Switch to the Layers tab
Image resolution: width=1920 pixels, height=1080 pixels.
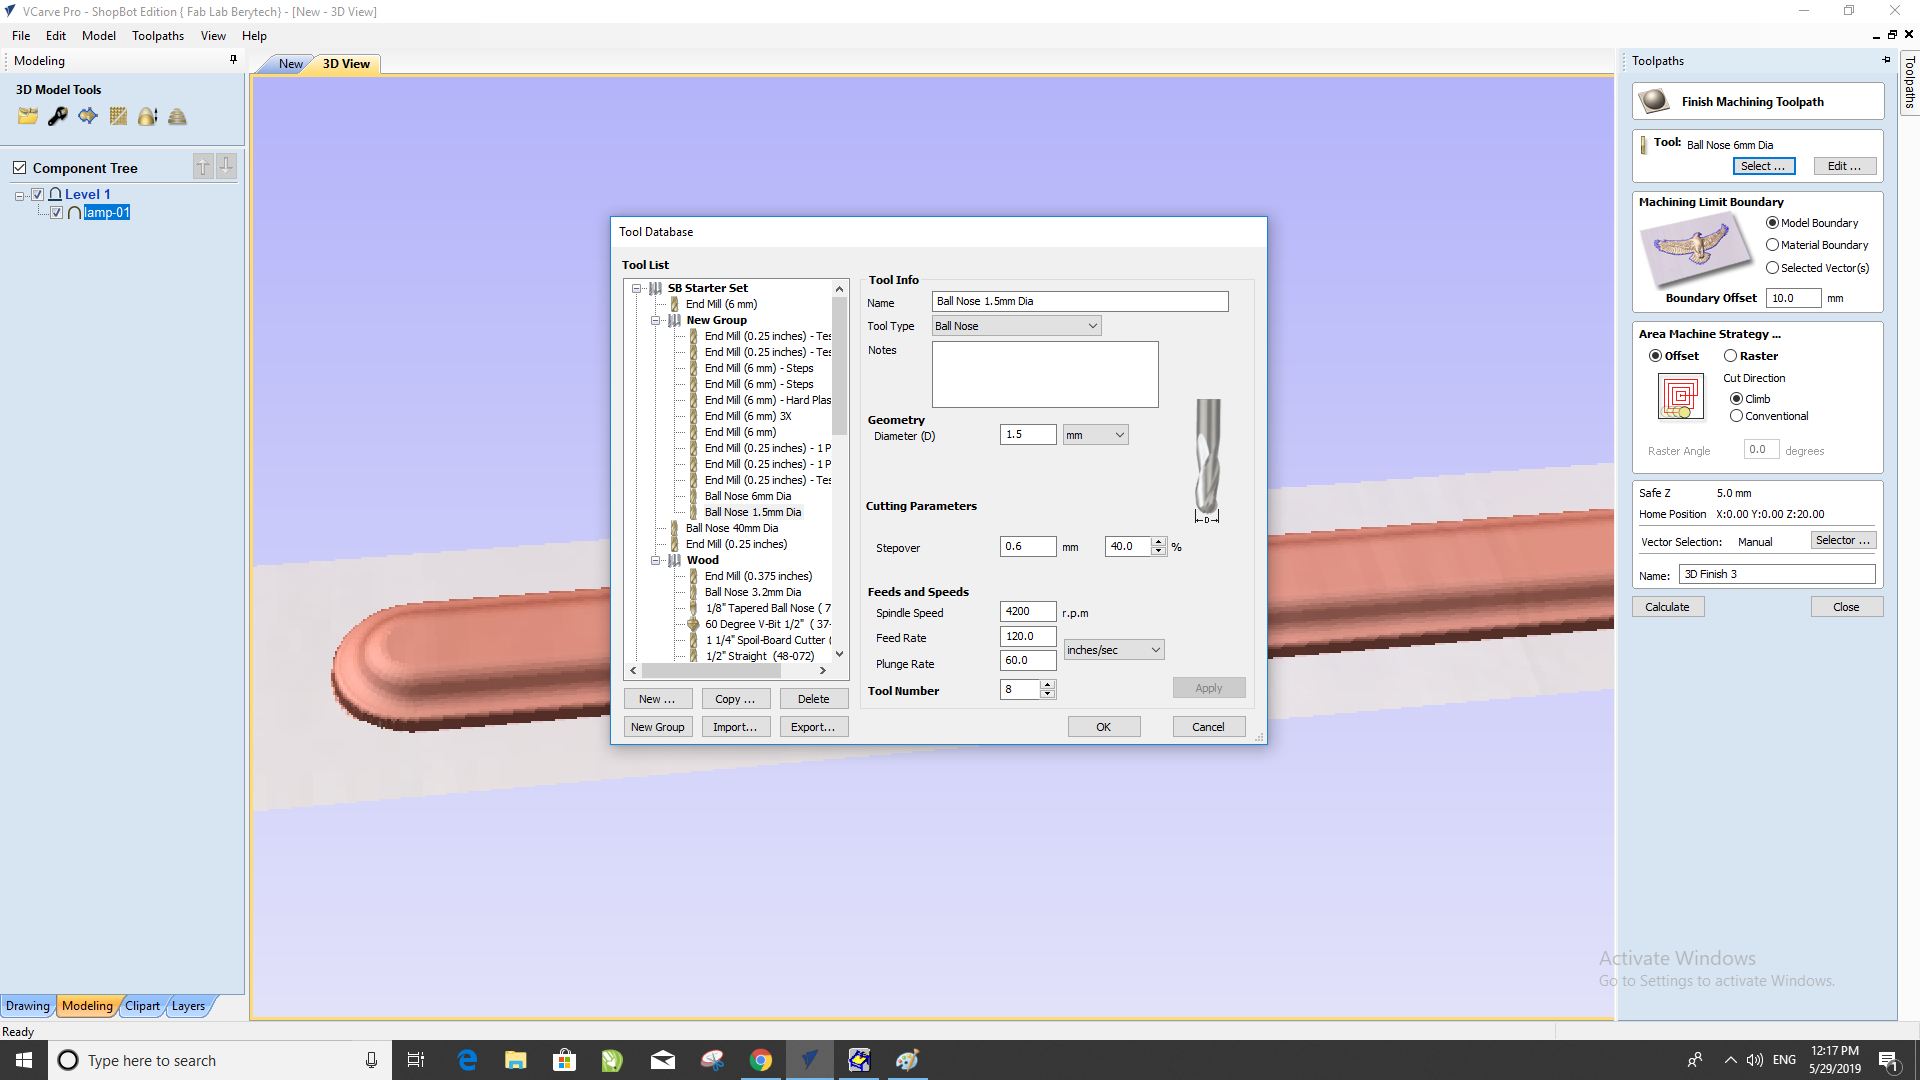click(188, 1006)
